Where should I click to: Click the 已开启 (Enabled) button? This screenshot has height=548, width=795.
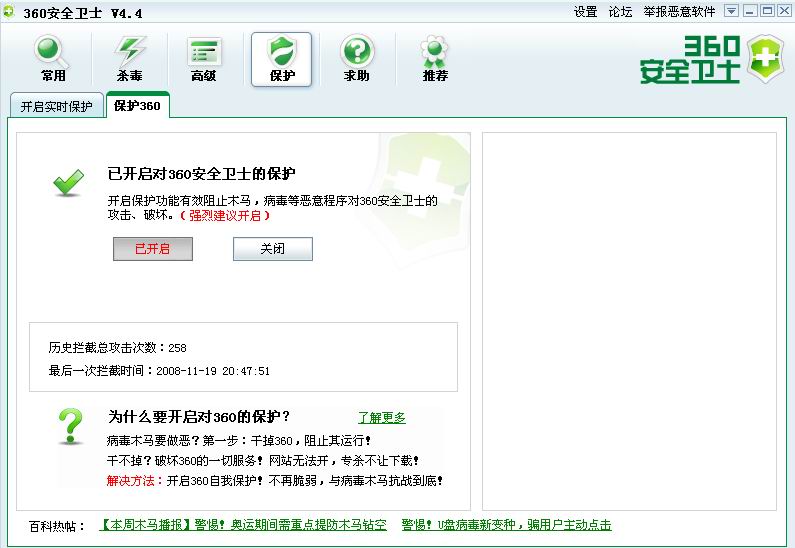click(x=153, y=249)
